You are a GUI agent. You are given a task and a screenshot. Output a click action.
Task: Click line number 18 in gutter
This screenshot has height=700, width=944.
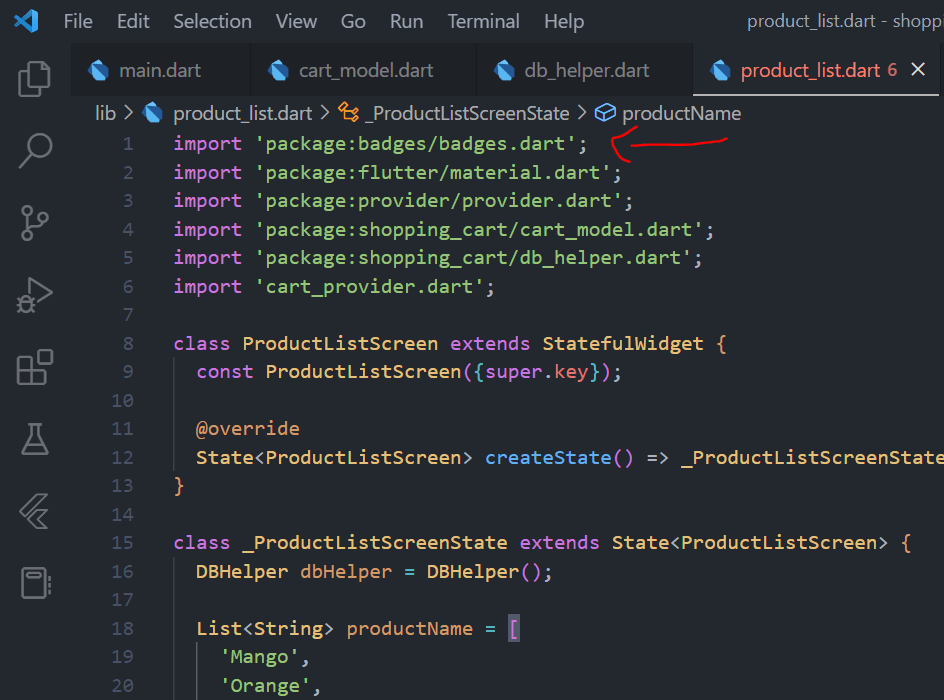click(122, 629)
